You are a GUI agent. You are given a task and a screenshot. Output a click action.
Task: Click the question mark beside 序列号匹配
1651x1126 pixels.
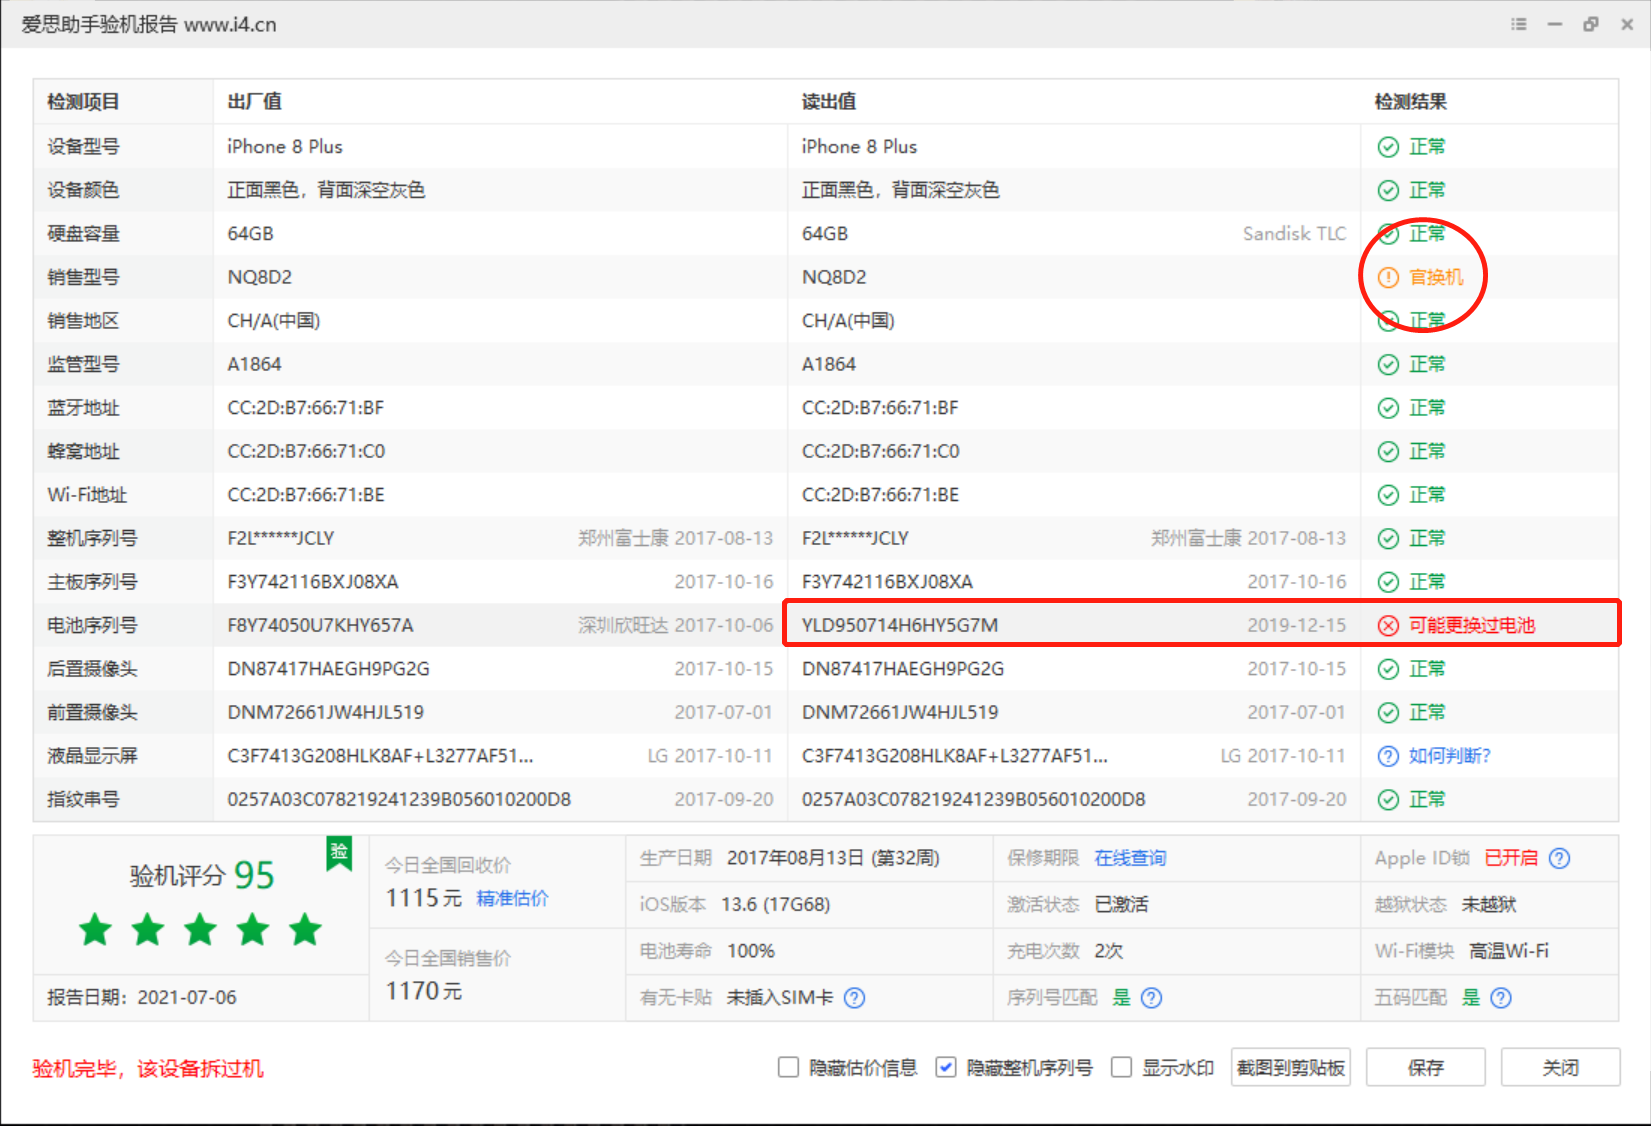[1152, 997]
